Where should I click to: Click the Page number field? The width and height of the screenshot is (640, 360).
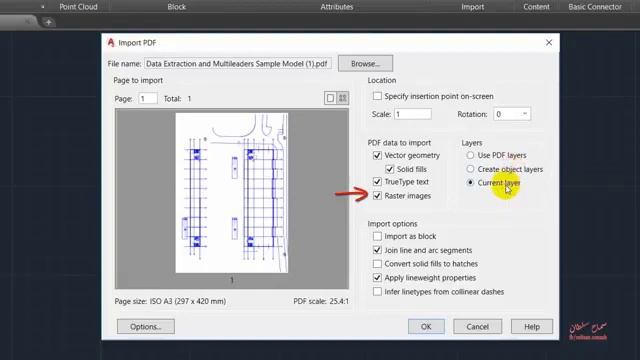pos(148,98)
